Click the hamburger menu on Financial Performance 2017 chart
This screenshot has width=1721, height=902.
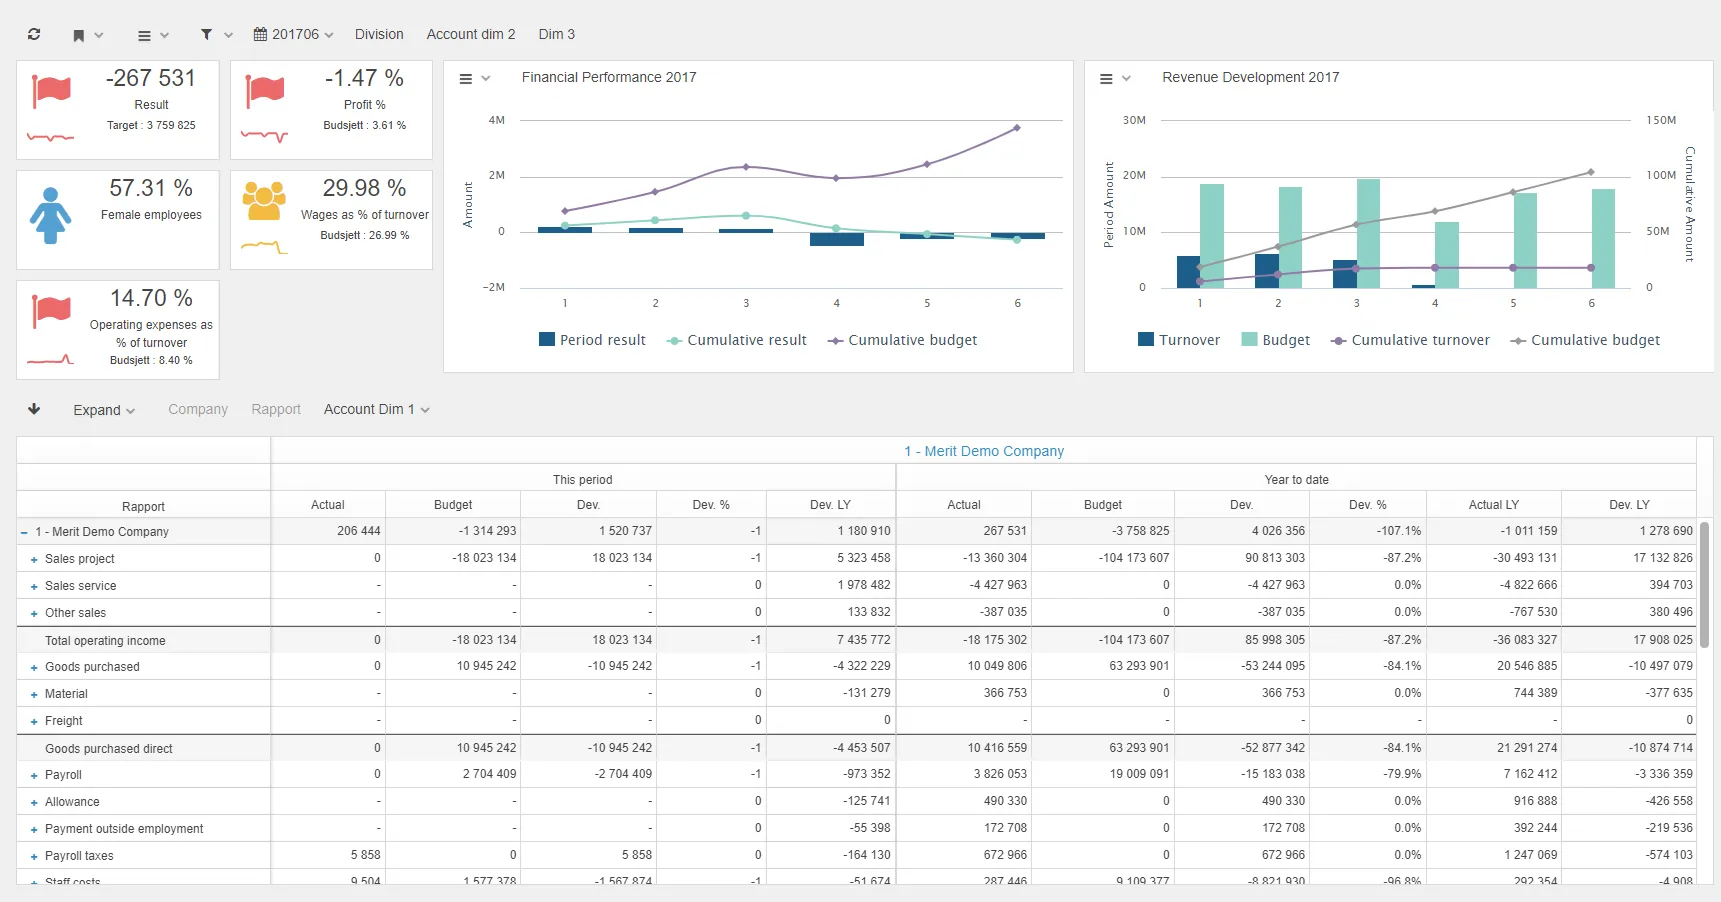[x=464, y=78]
